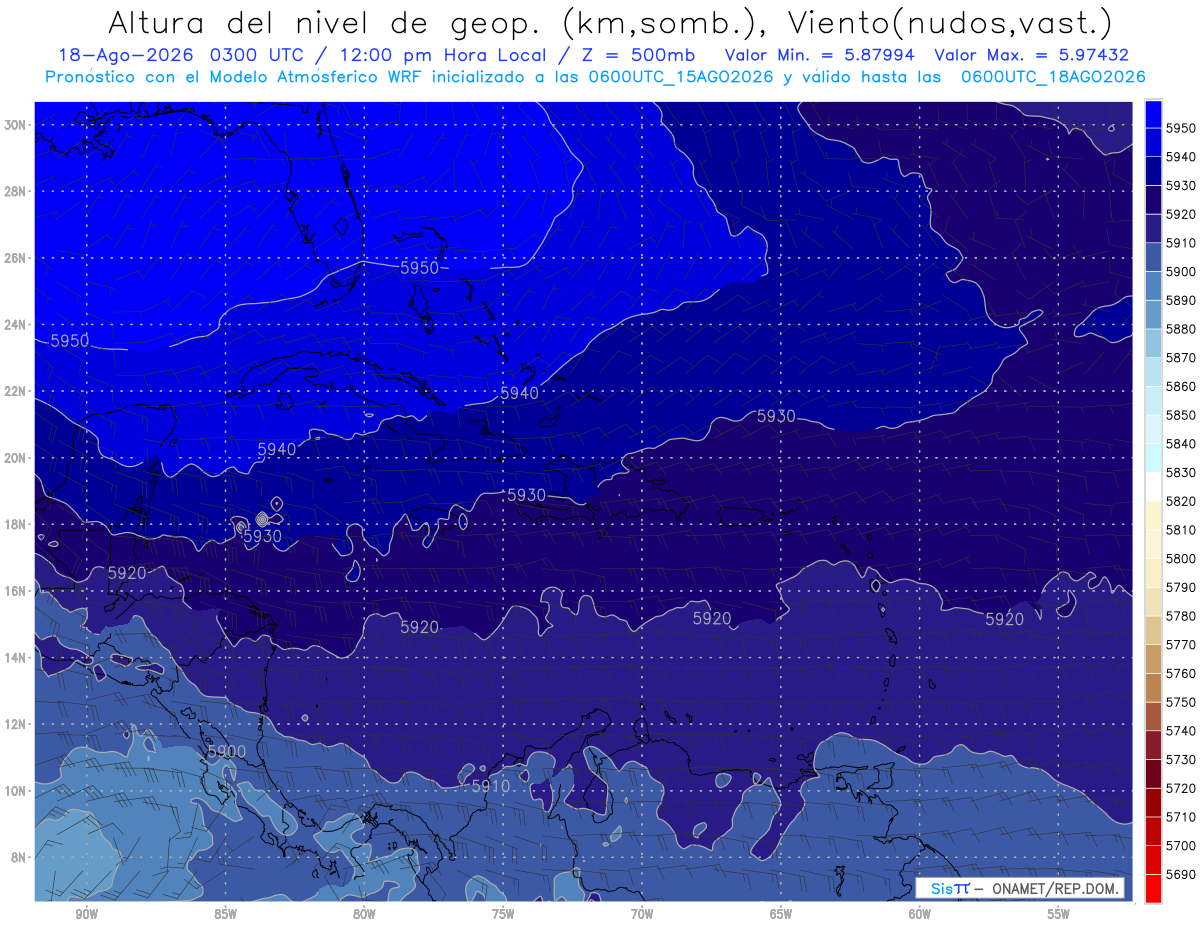1200x927 pixels.
Task: Click the '5870' value on the color scale
Action: (x=1181, y=358)
